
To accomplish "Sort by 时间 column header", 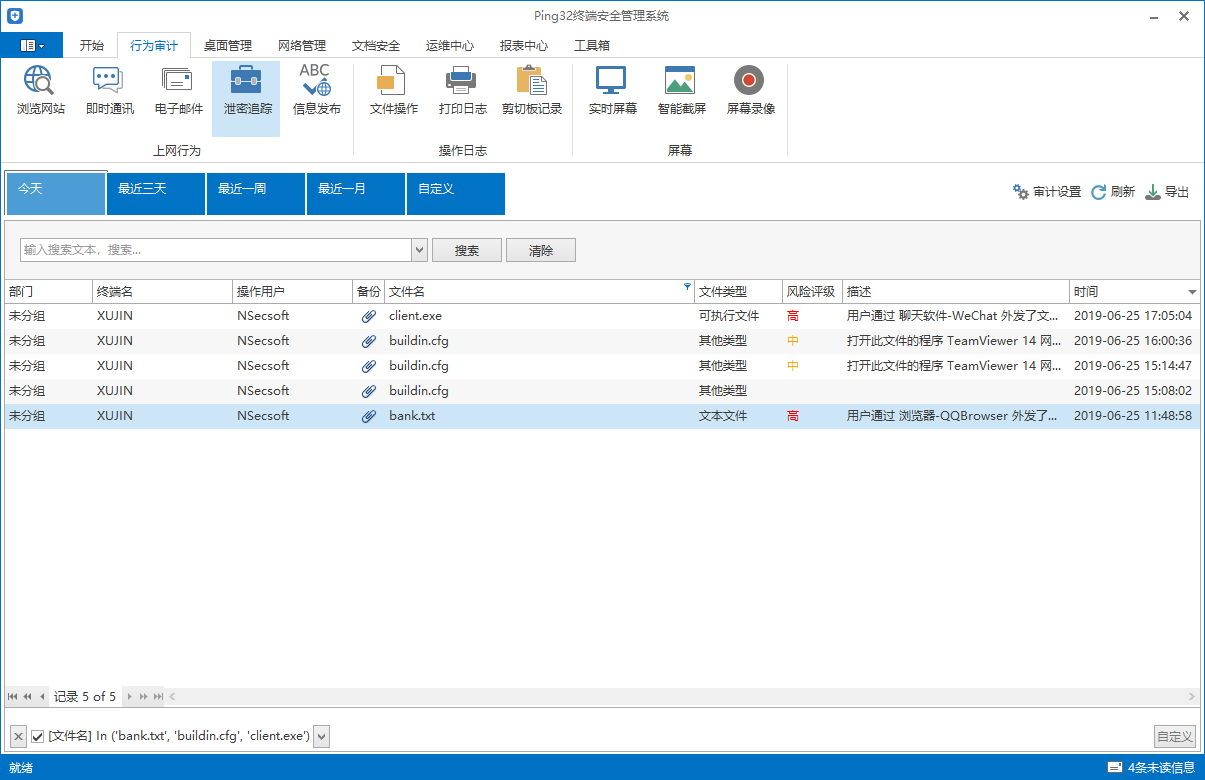I will [1135, 292].
